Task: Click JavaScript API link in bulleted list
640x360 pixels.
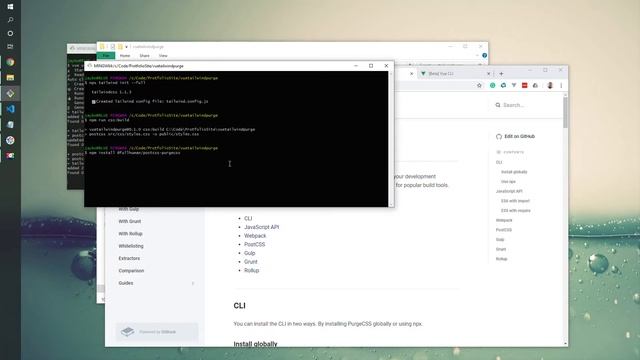Action: [262, 227]
